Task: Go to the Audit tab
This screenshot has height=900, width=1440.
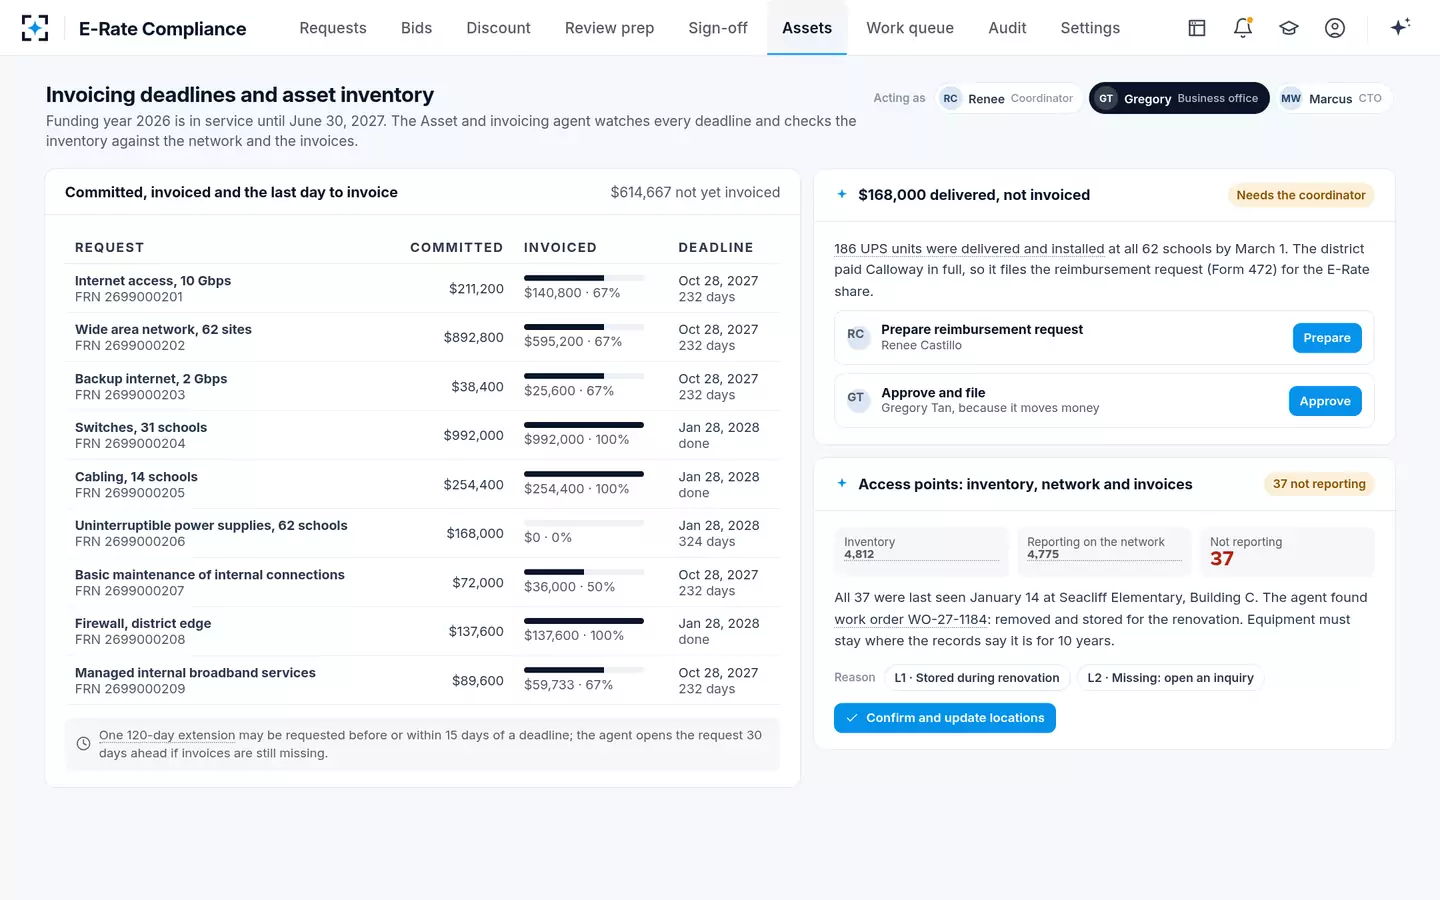Action: pyautogui.click(x=1007, y=28)
